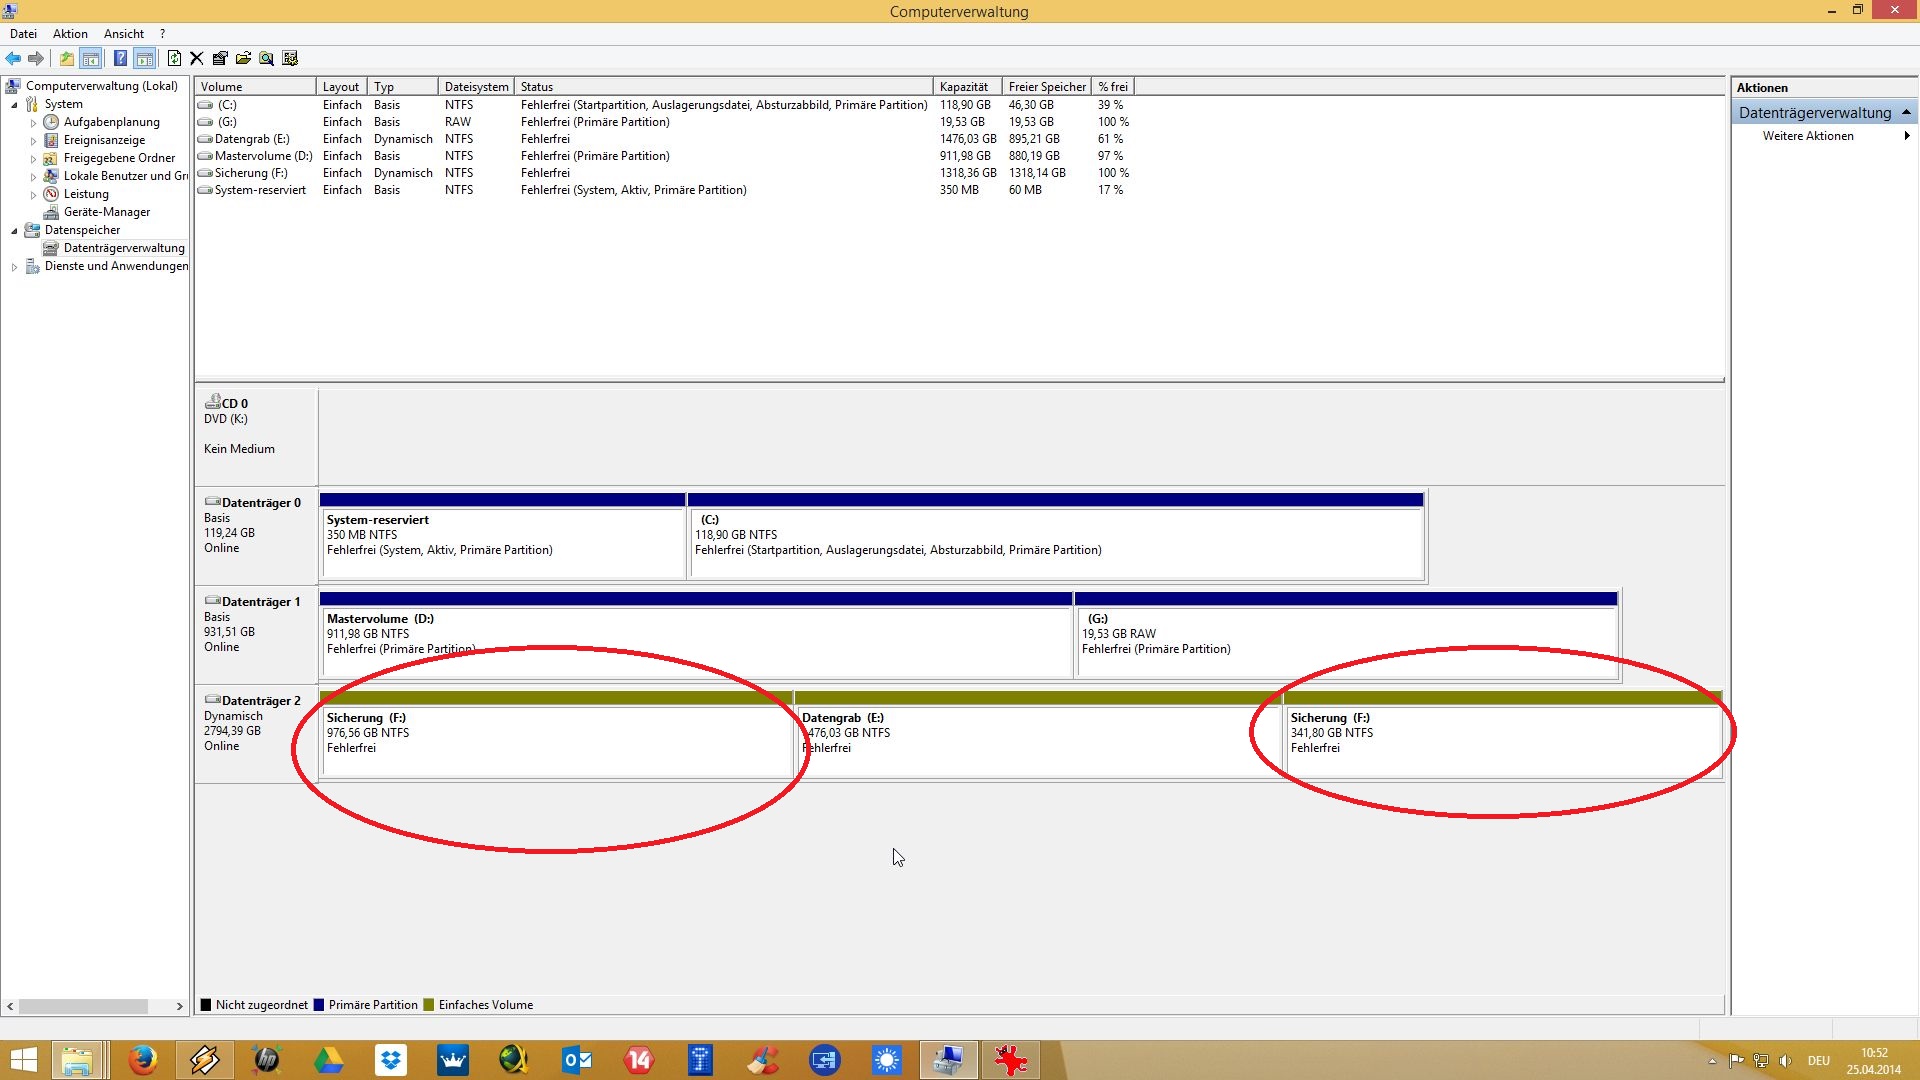Open Weitere Aktionen in the actions pane
Viewport: 1920px width, 1080px height.
[x=1808, y=136]
